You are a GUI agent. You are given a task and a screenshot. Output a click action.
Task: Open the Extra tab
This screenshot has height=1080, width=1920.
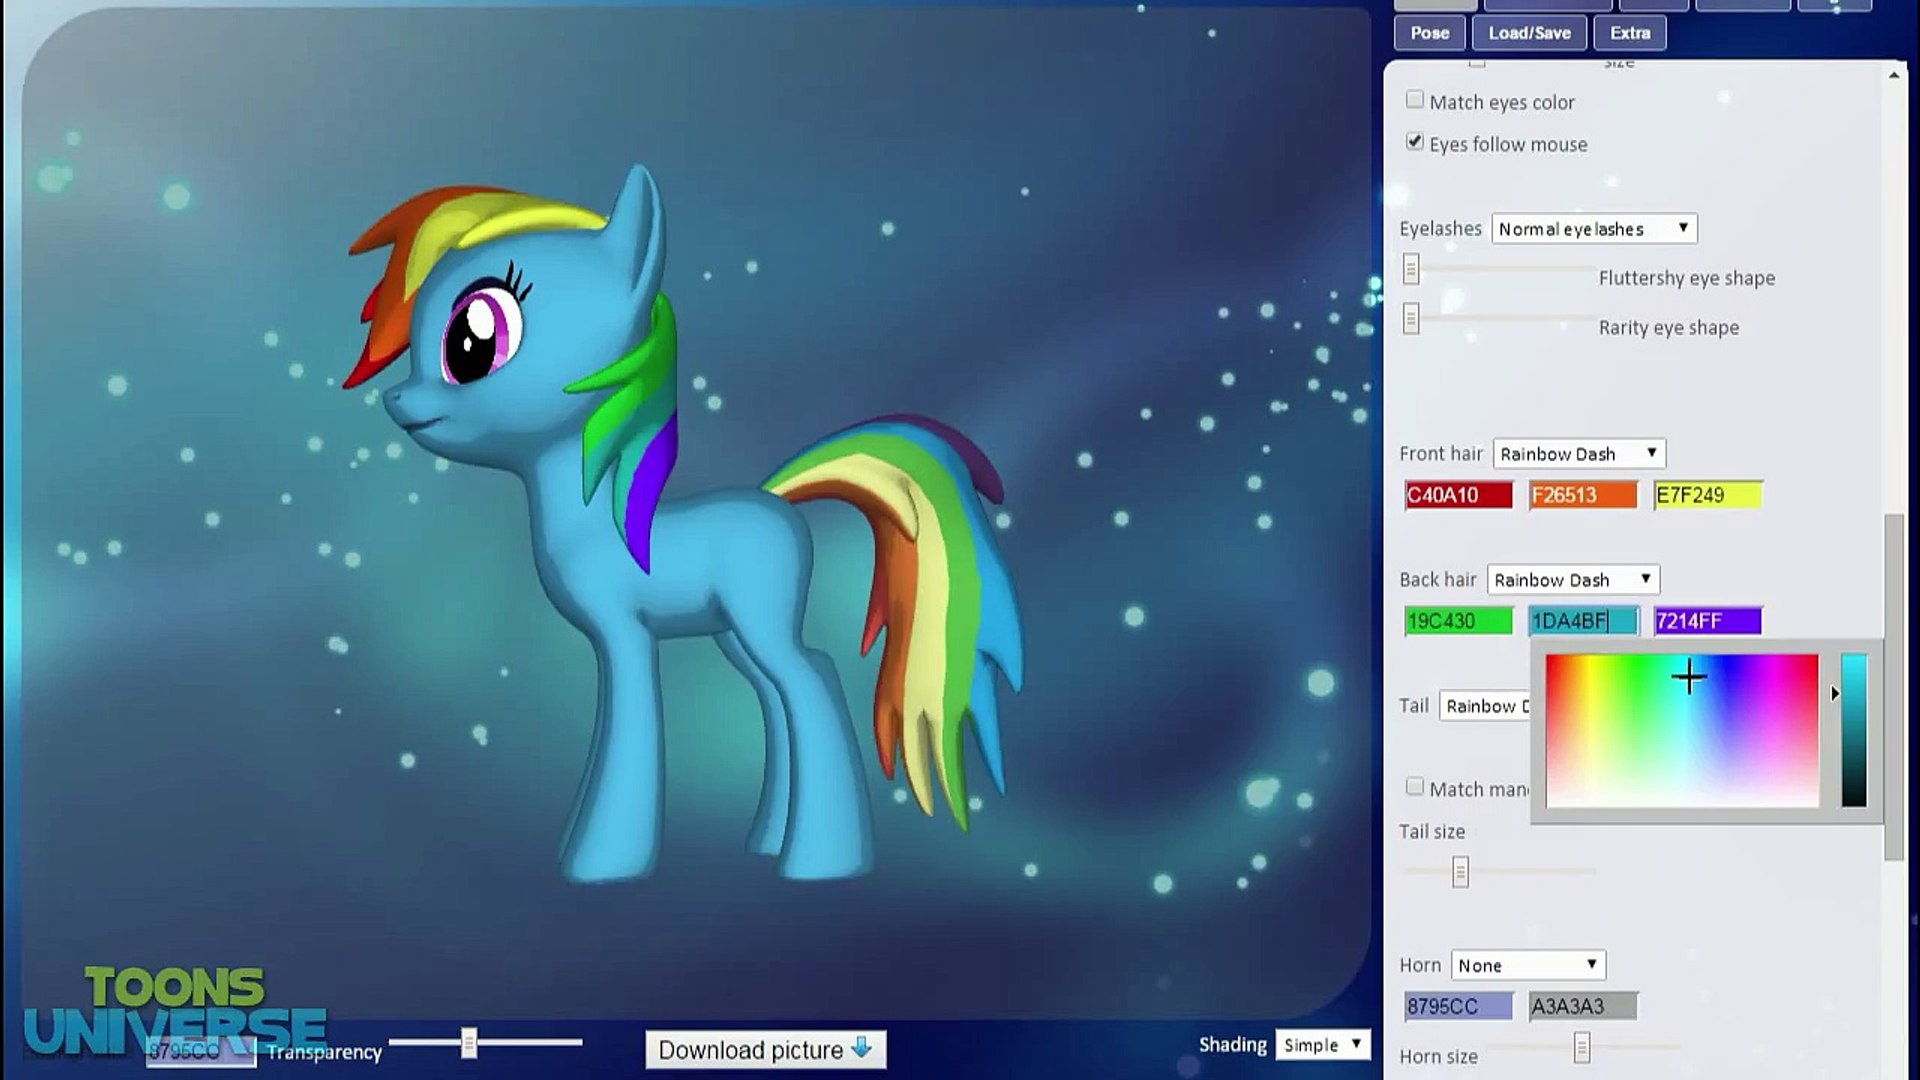[x=1629, y=33]
